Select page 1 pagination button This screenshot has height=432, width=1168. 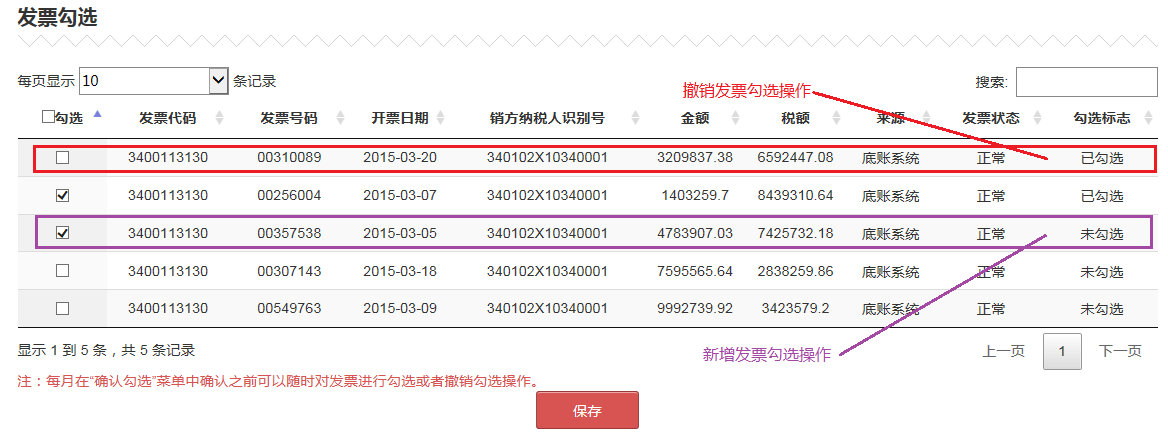pos(1062,352)
